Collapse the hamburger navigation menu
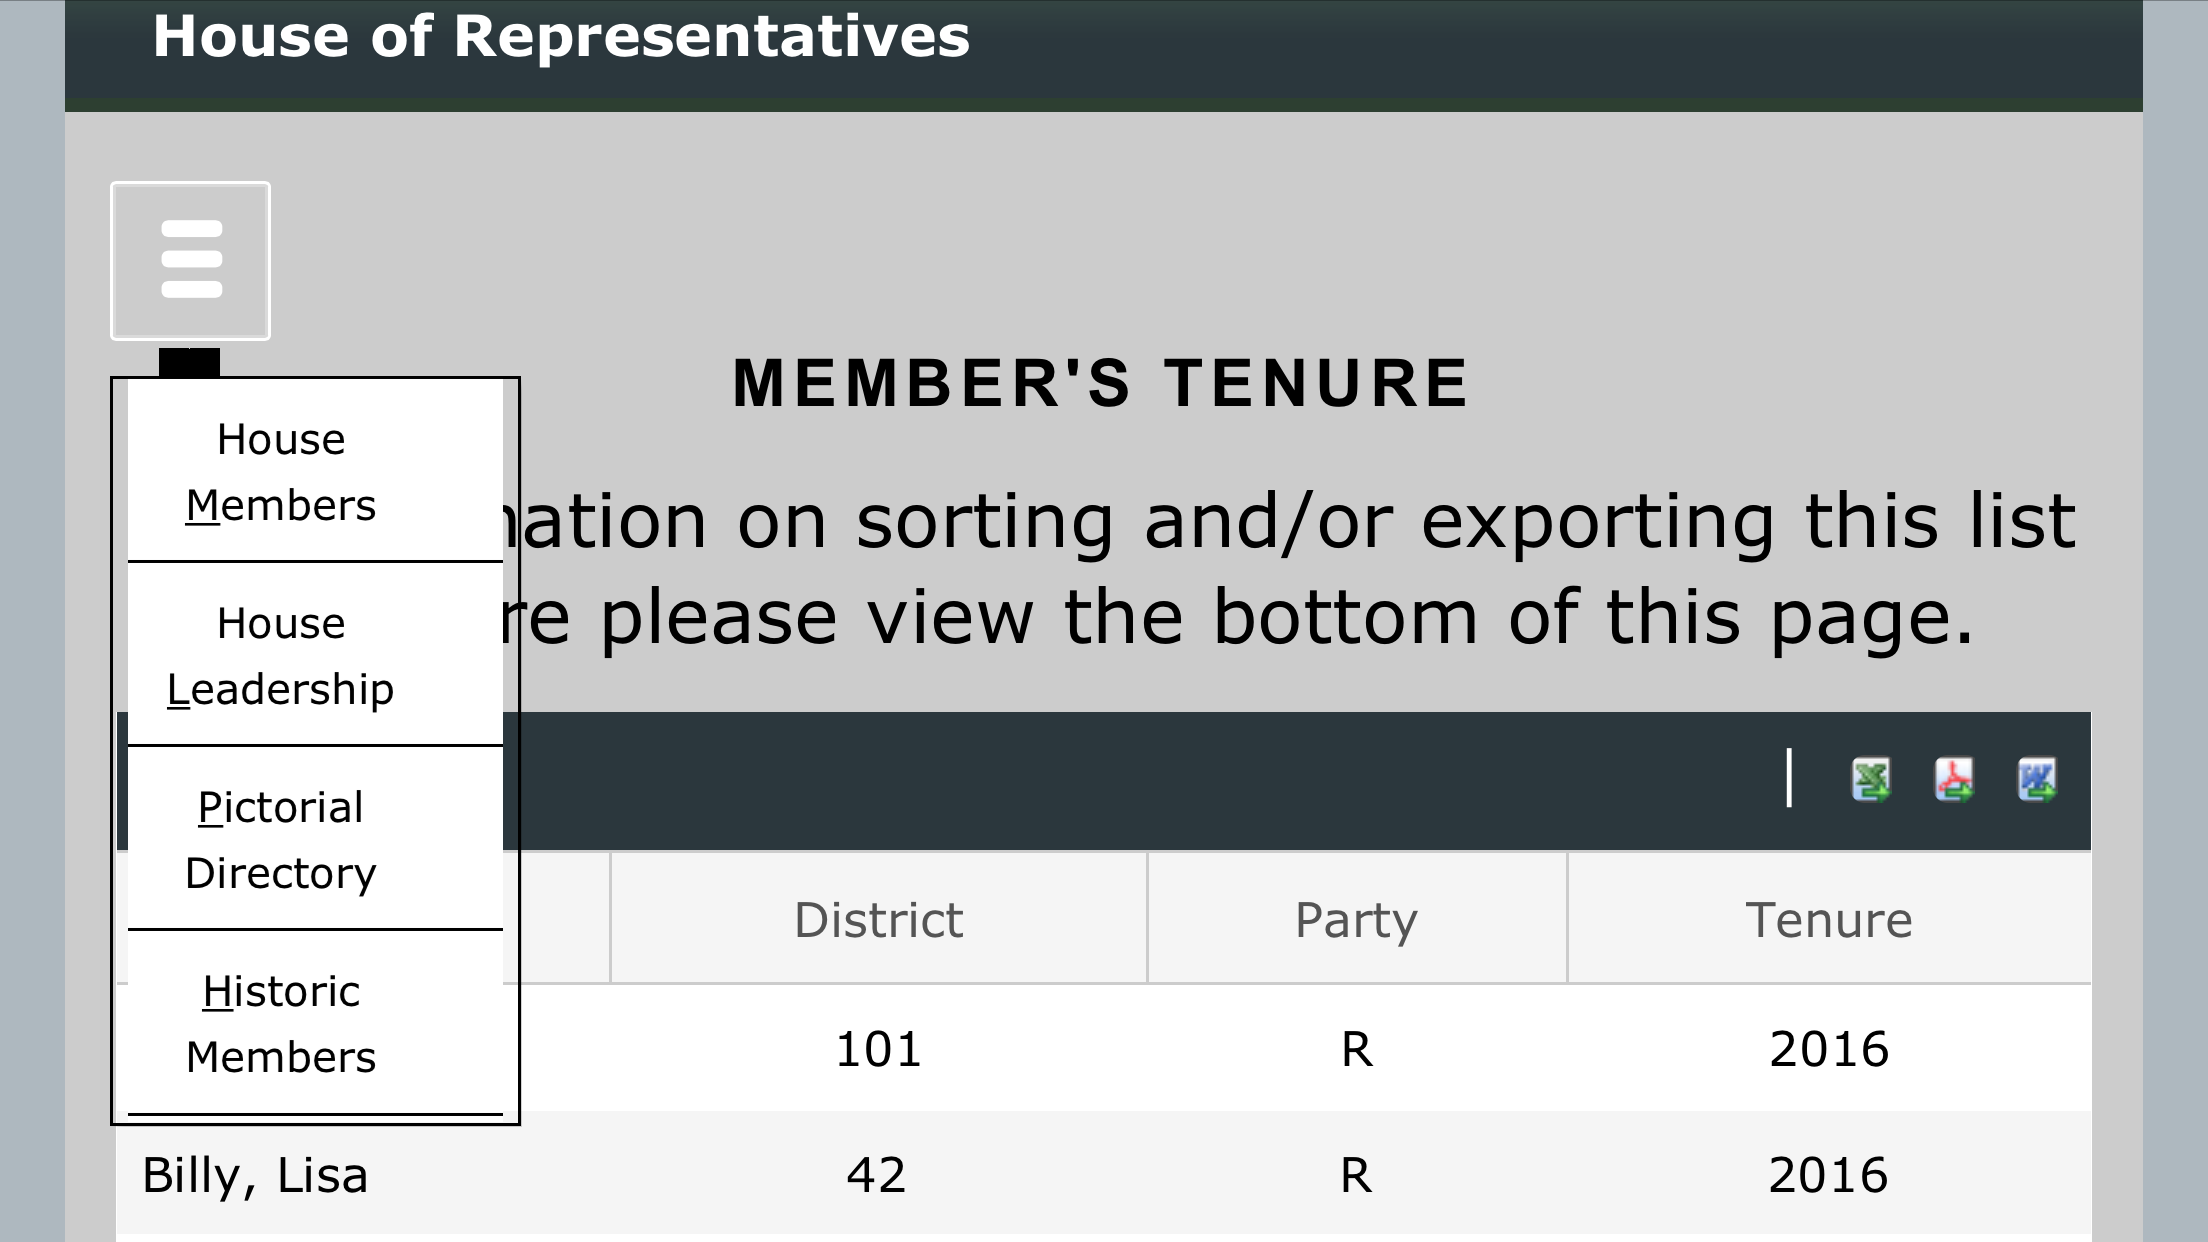The image size is (2208, 1242). (x=190, y=260)
